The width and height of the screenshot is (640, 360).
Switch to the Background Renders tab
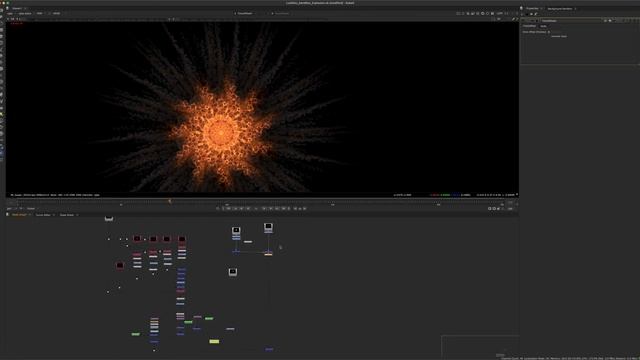pyautogui.click(x=560, y=9)
